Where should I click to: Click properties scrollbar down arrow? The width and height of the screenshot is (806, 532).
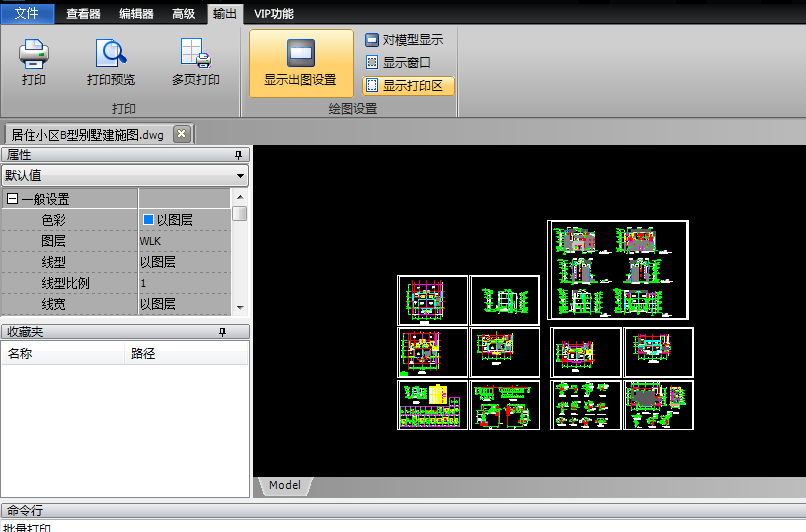(240, 307)
